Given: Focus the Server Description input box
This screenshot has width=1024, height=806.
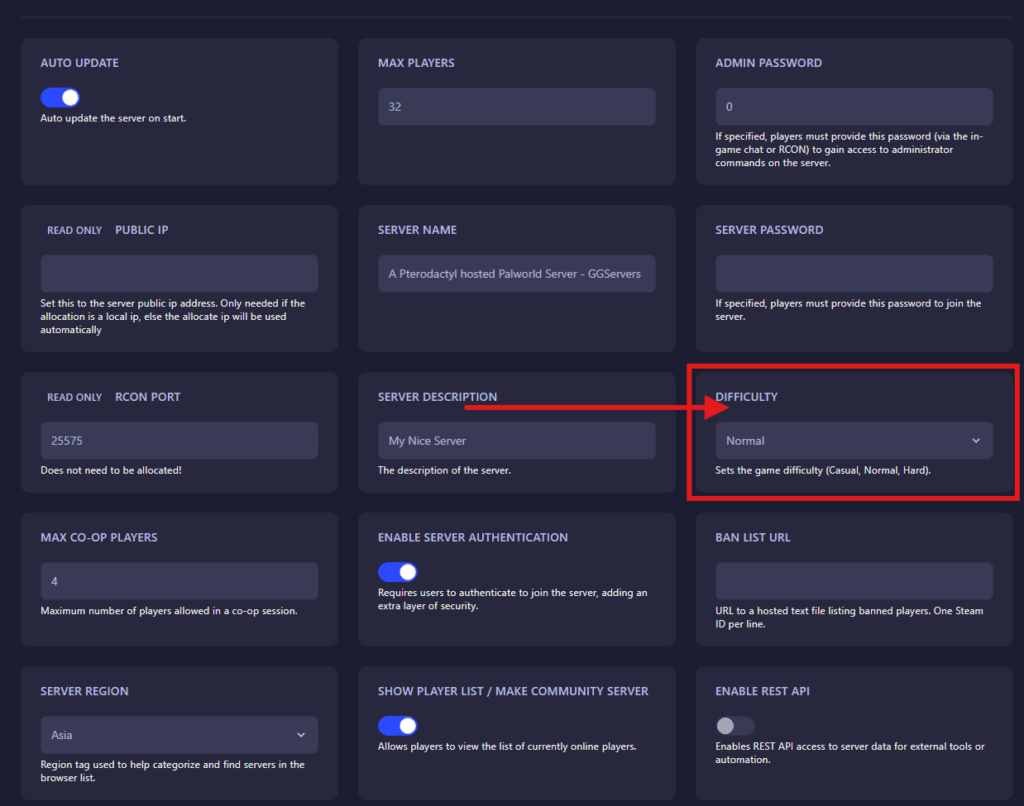Looking at the screenshot, I should (516, 440).
